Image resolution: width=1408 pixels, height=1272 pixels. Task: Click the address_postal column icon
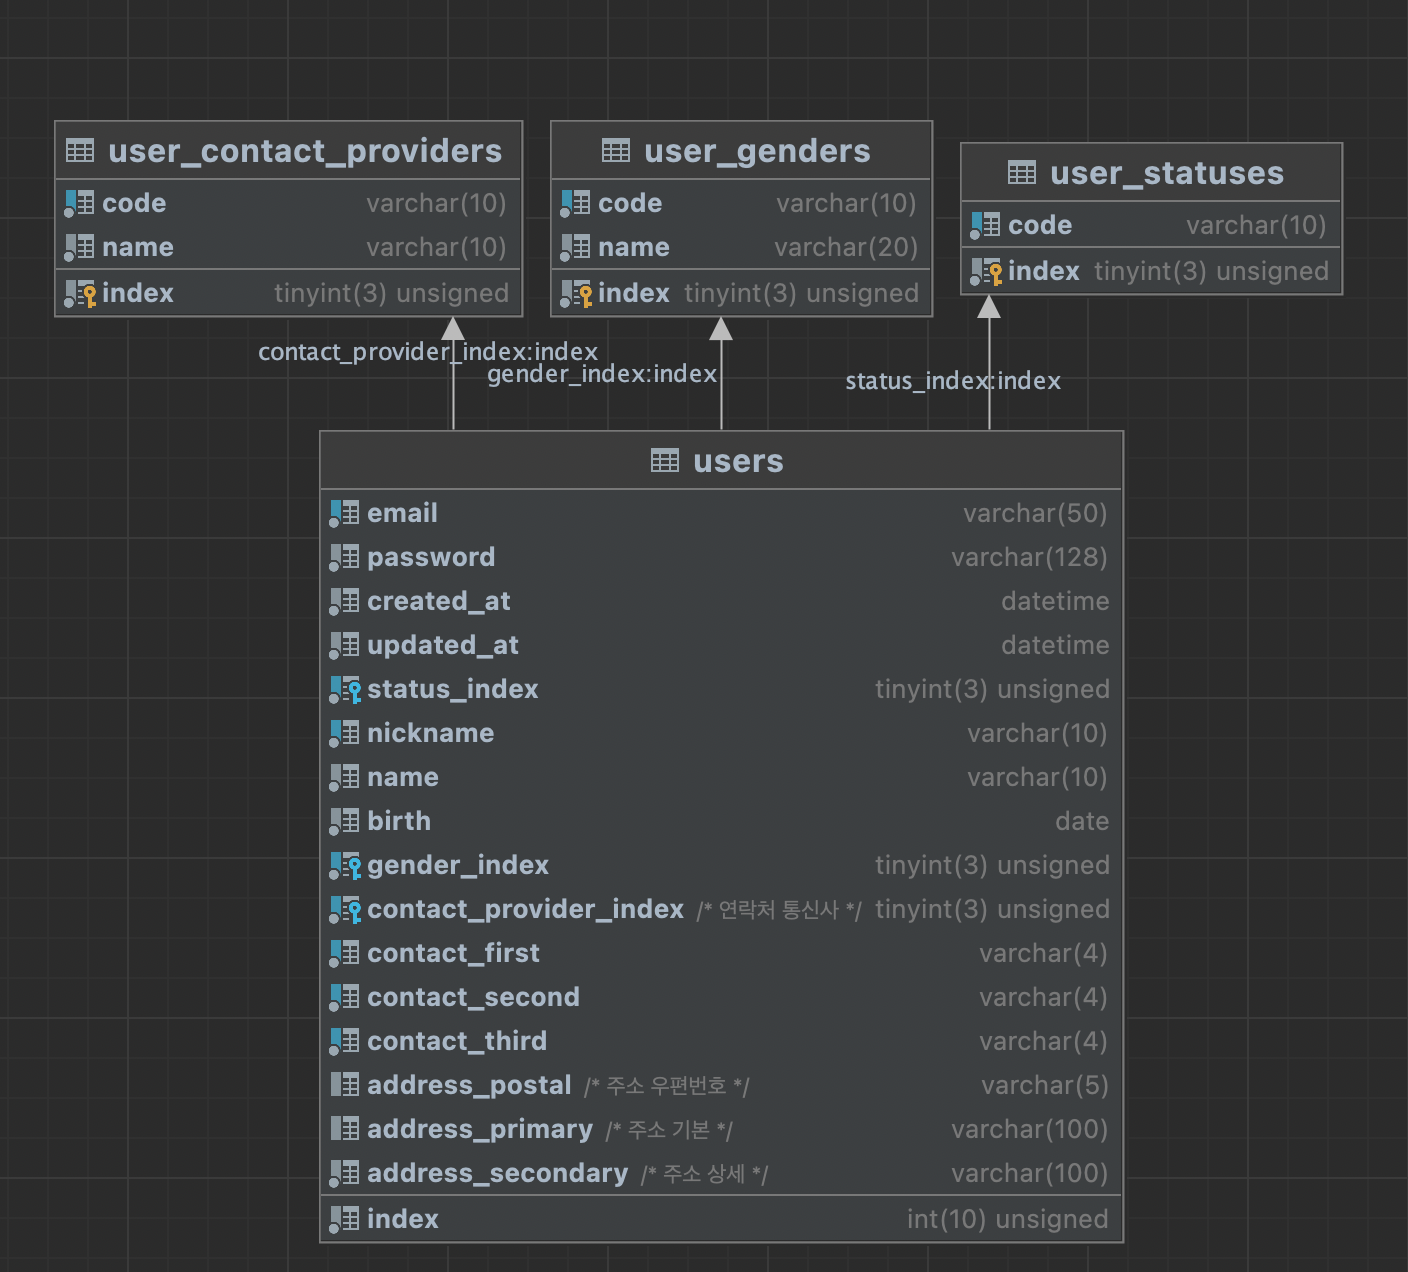tap(344, 1085)
